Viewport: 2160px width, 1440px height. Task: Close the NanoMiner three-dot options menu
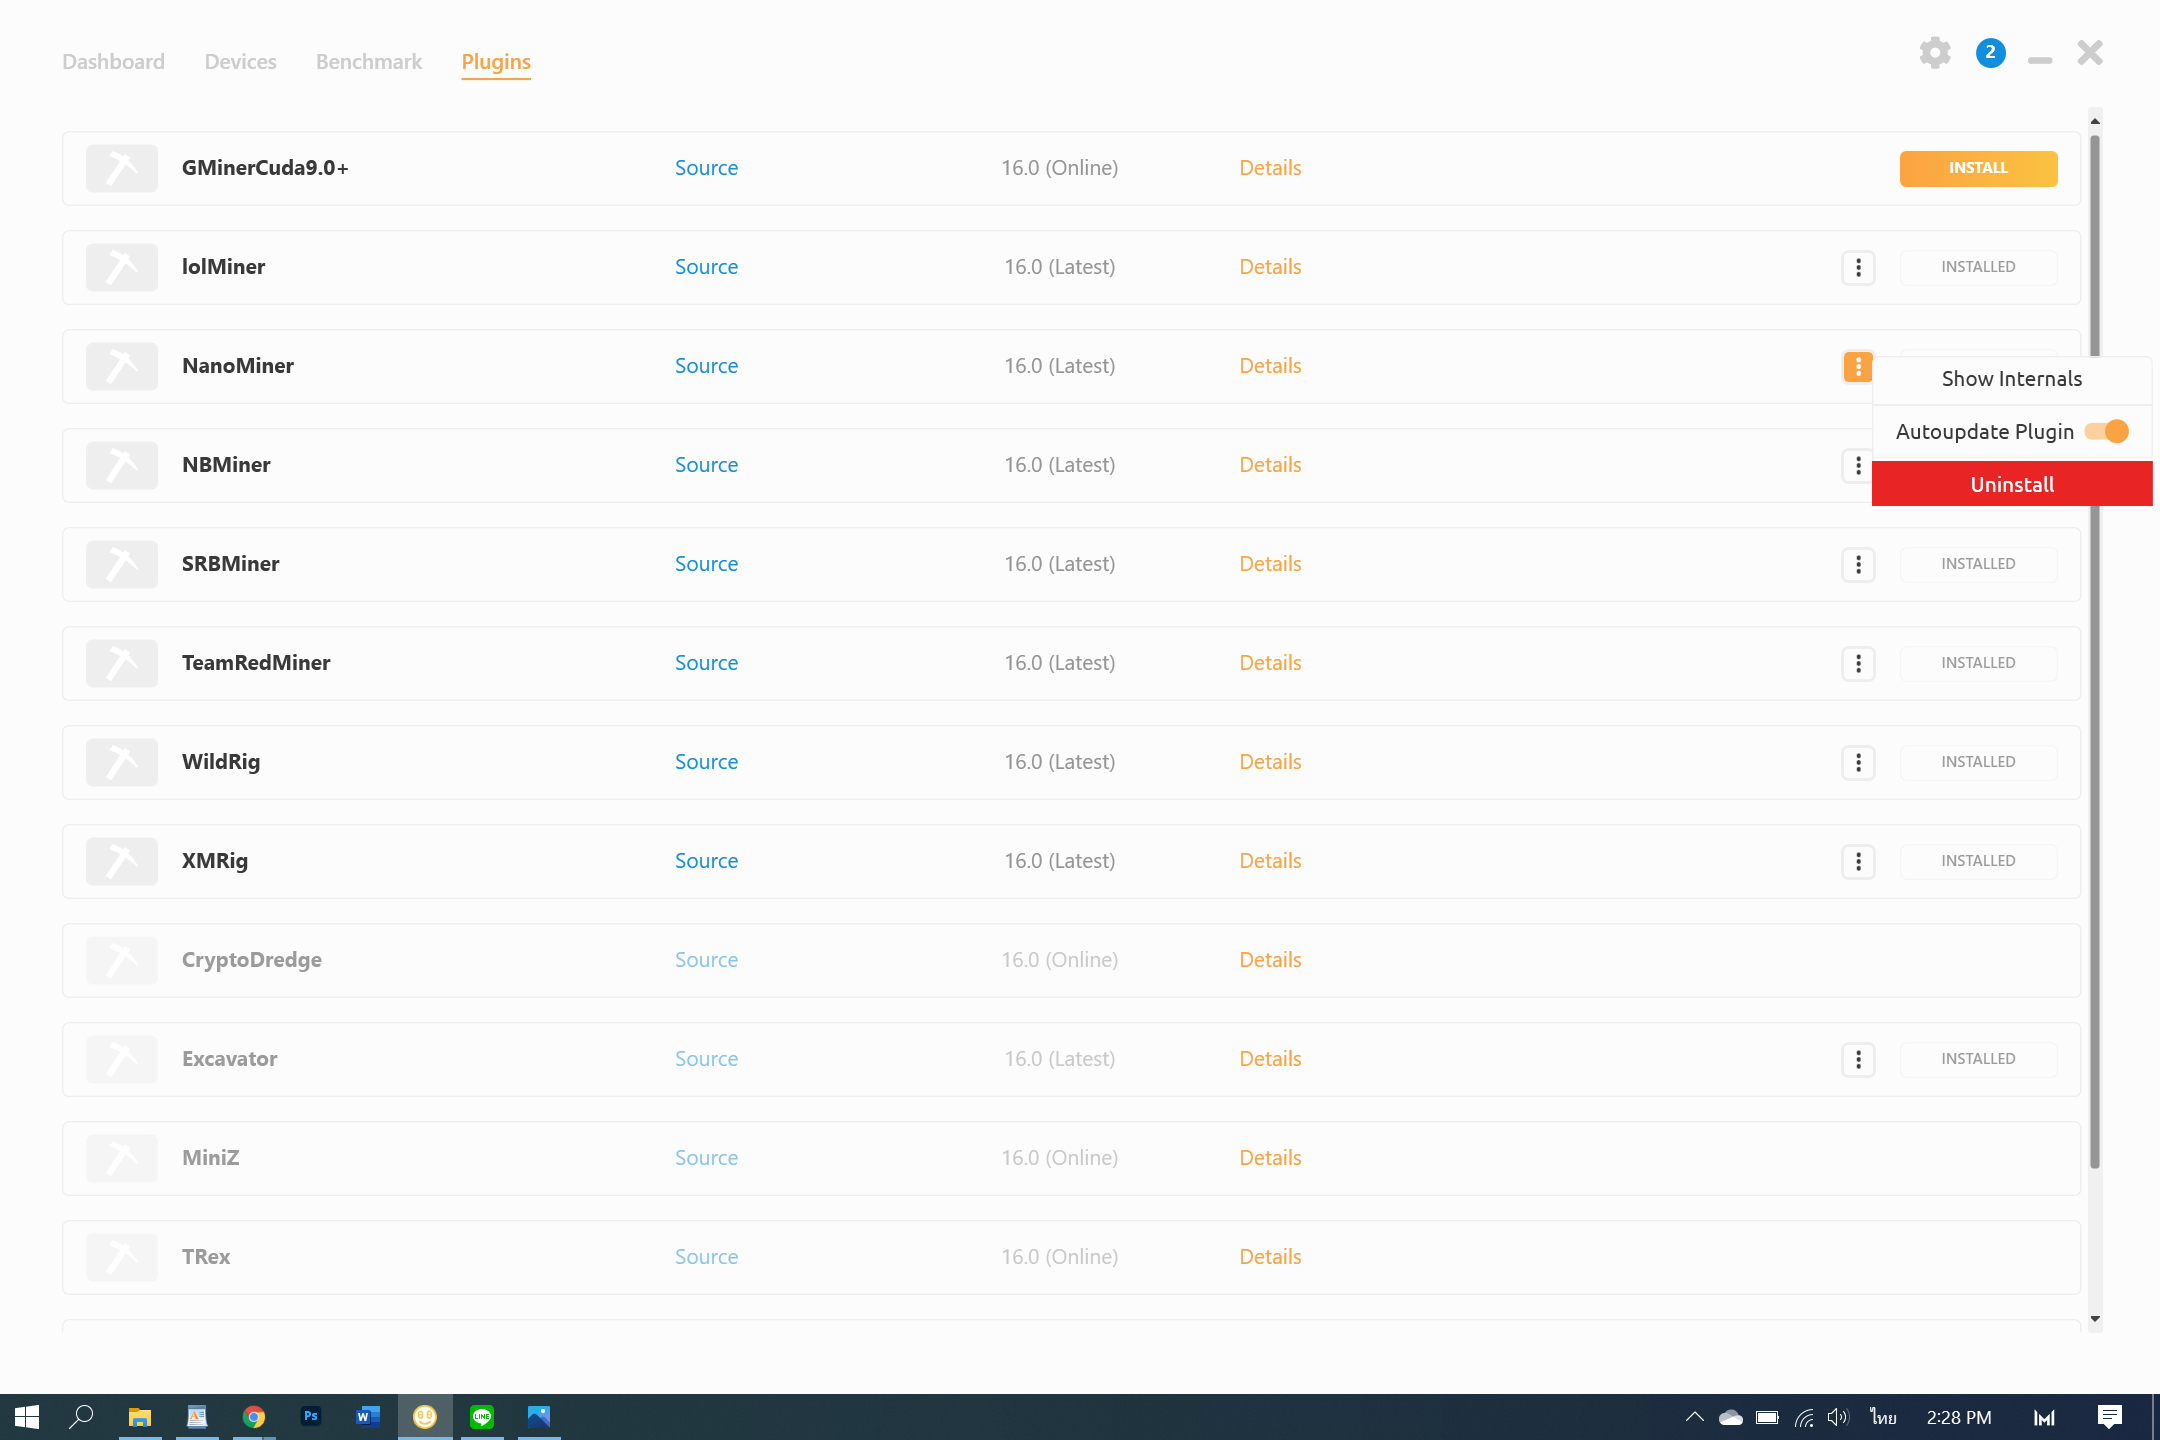coord(1858,366)
